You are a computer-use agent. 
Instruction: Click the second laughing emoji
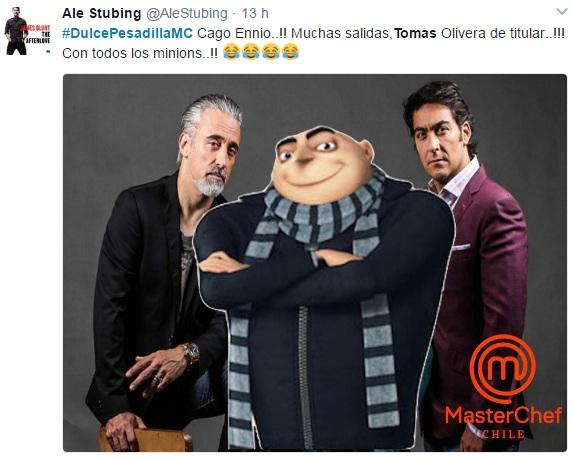[x=251, y=51]
